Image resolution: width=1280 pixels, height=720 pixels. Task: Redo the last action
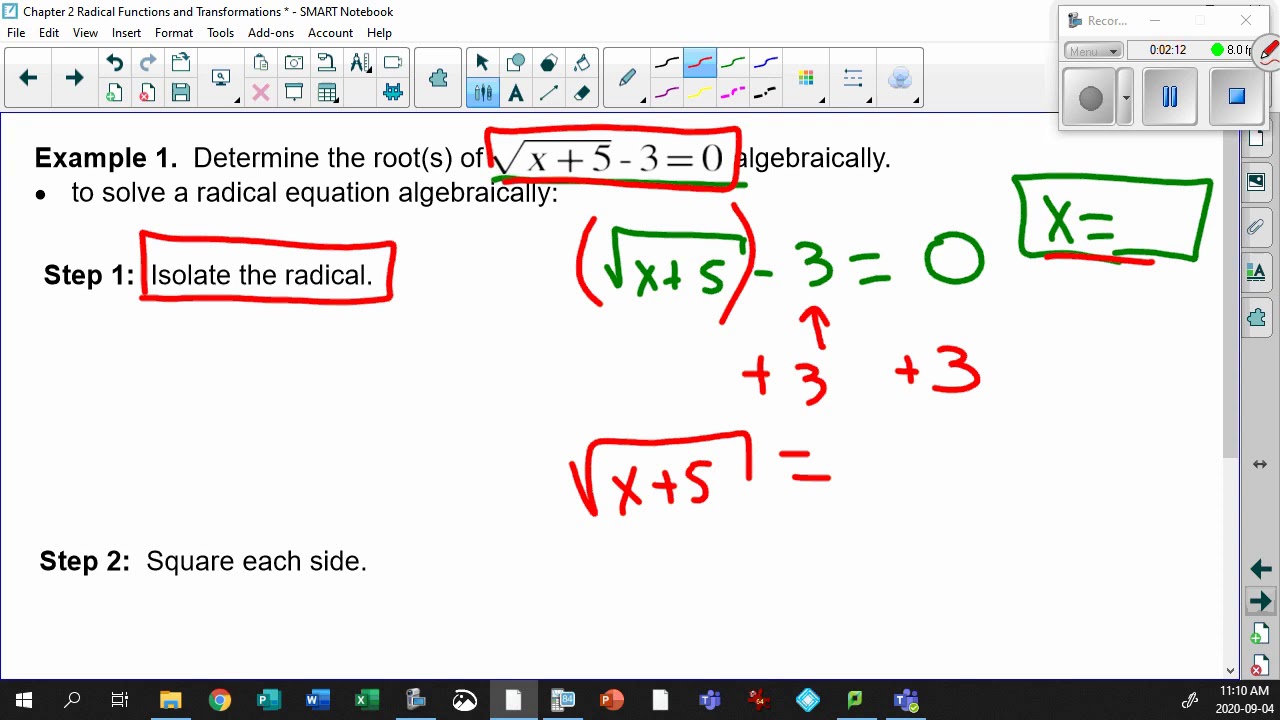[147, 63]
